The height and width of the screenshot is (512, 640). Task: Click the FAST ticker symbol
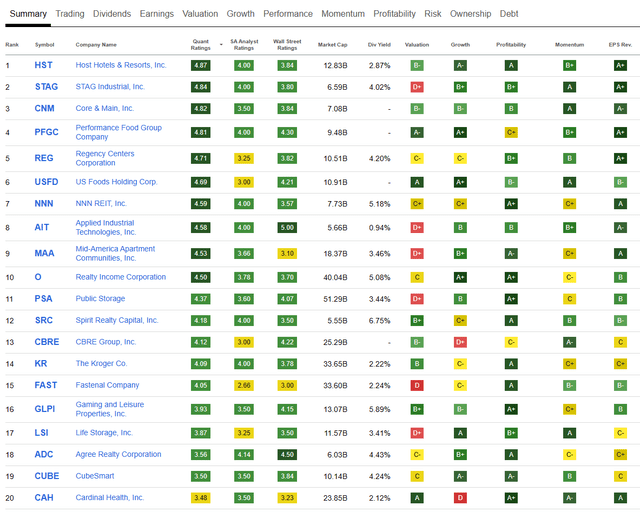click(x=46, y=385)
